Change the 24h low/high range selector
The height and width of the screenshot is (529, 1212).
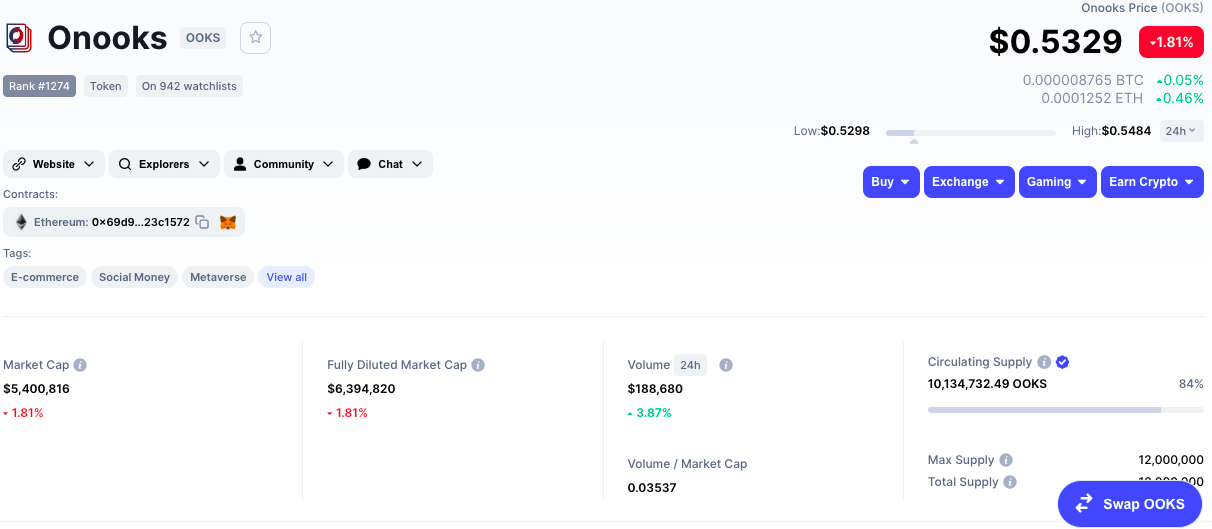pyautogui.click(x=1180, y=131)
